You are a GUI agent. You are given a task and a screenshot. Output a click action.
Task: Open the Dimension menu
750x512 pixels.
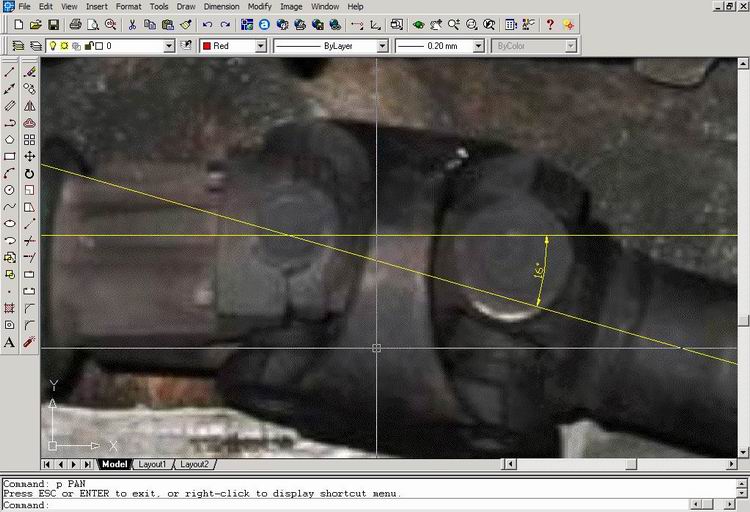pyautogui.click(x=221, y=6)
